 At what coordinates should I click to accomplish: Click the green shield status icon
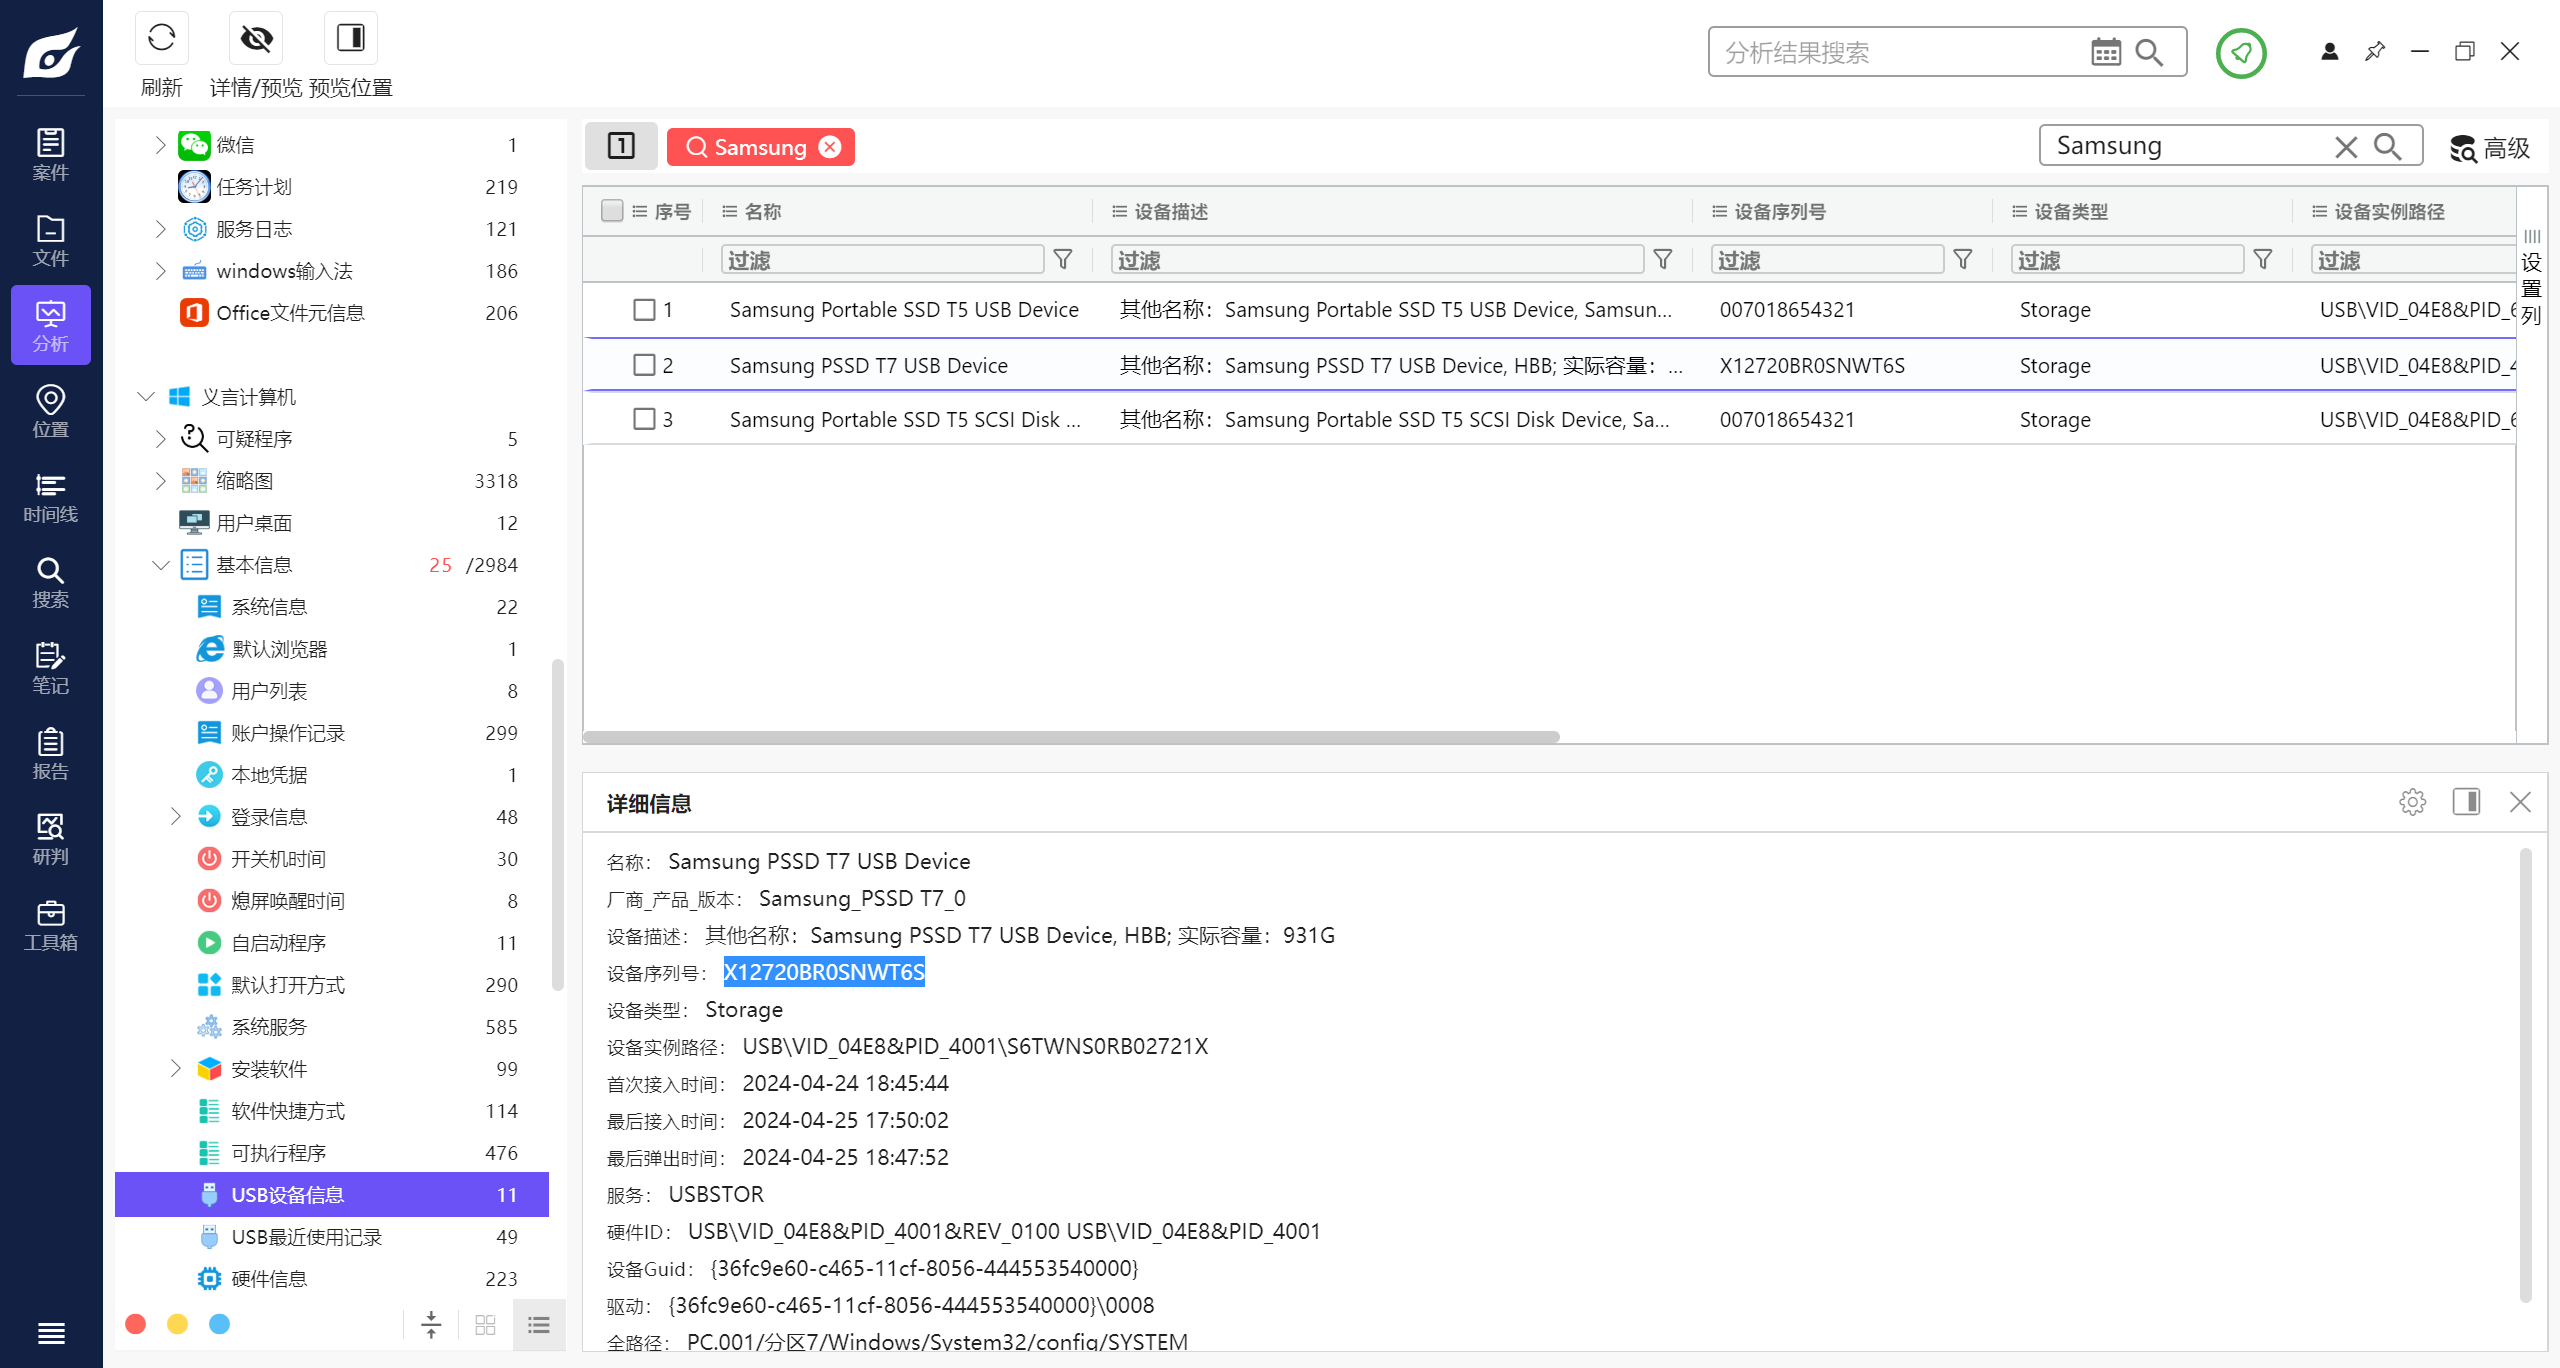coord(2240,52)
